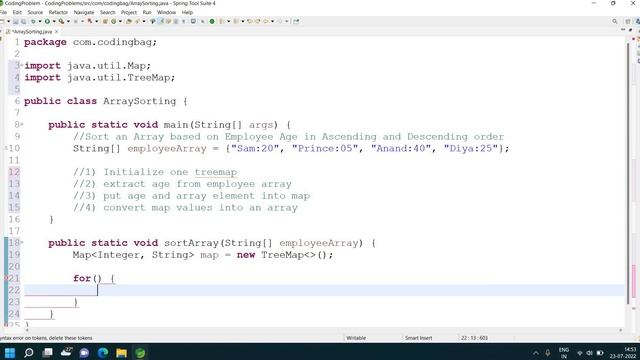
Task: Click the green circle Boot Dashboard icon
Action: [x=212, y=21]
